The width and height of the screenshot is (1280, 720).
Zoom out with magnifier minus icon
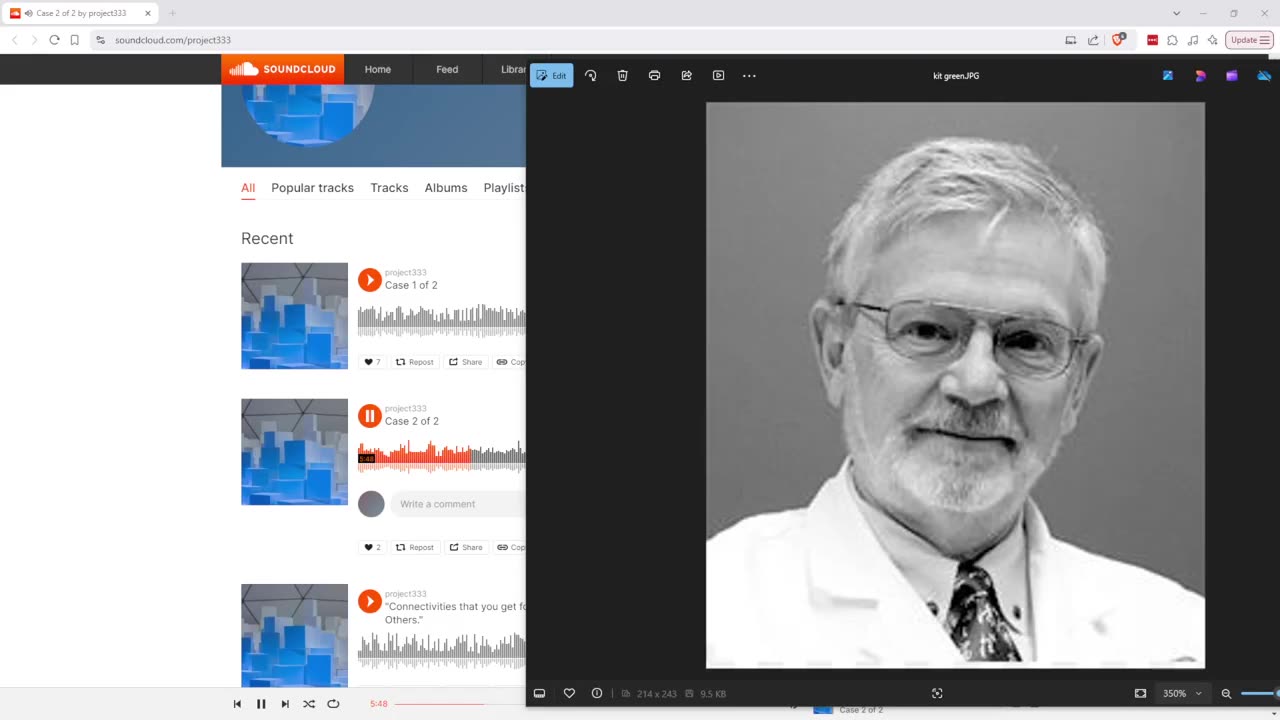[1226, 693]
